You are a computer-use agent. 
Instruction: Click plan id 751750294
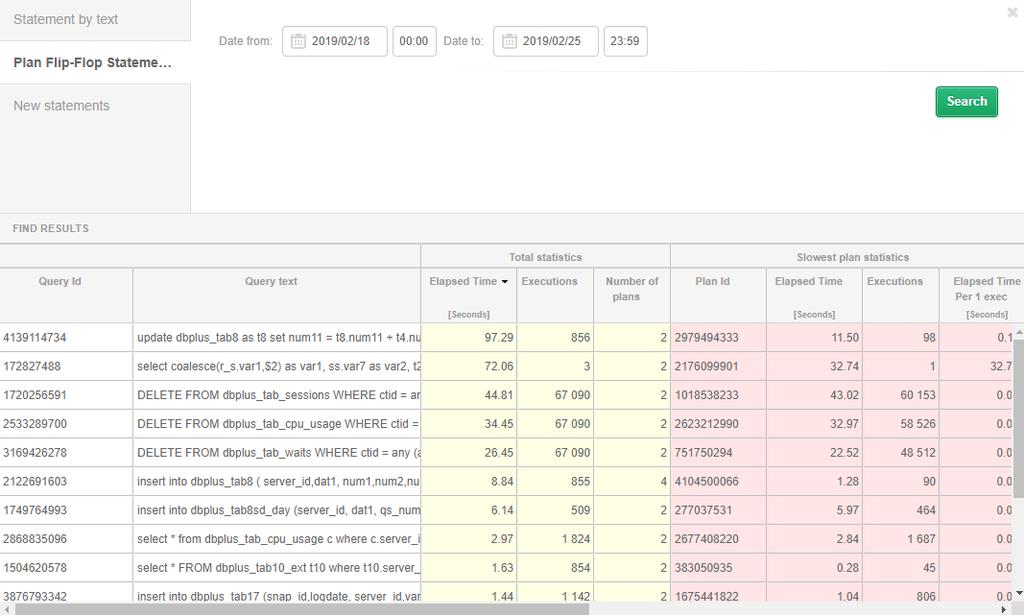click(x=704, y=452)
